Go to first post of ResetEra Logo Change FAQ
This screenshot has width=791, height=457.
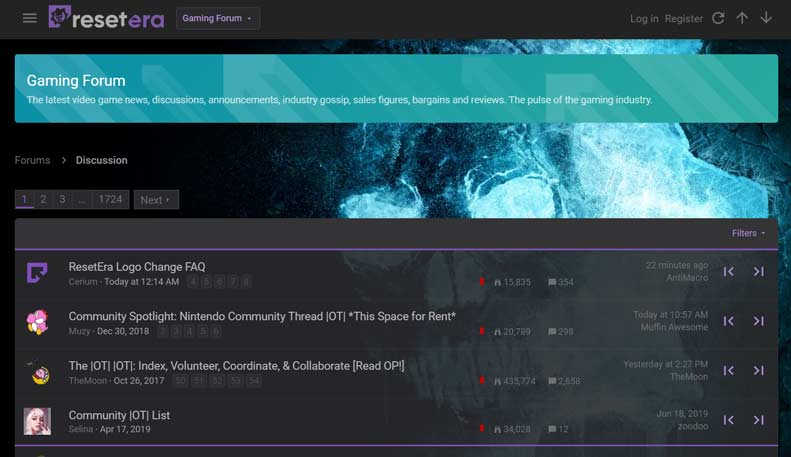pos(728,271)
